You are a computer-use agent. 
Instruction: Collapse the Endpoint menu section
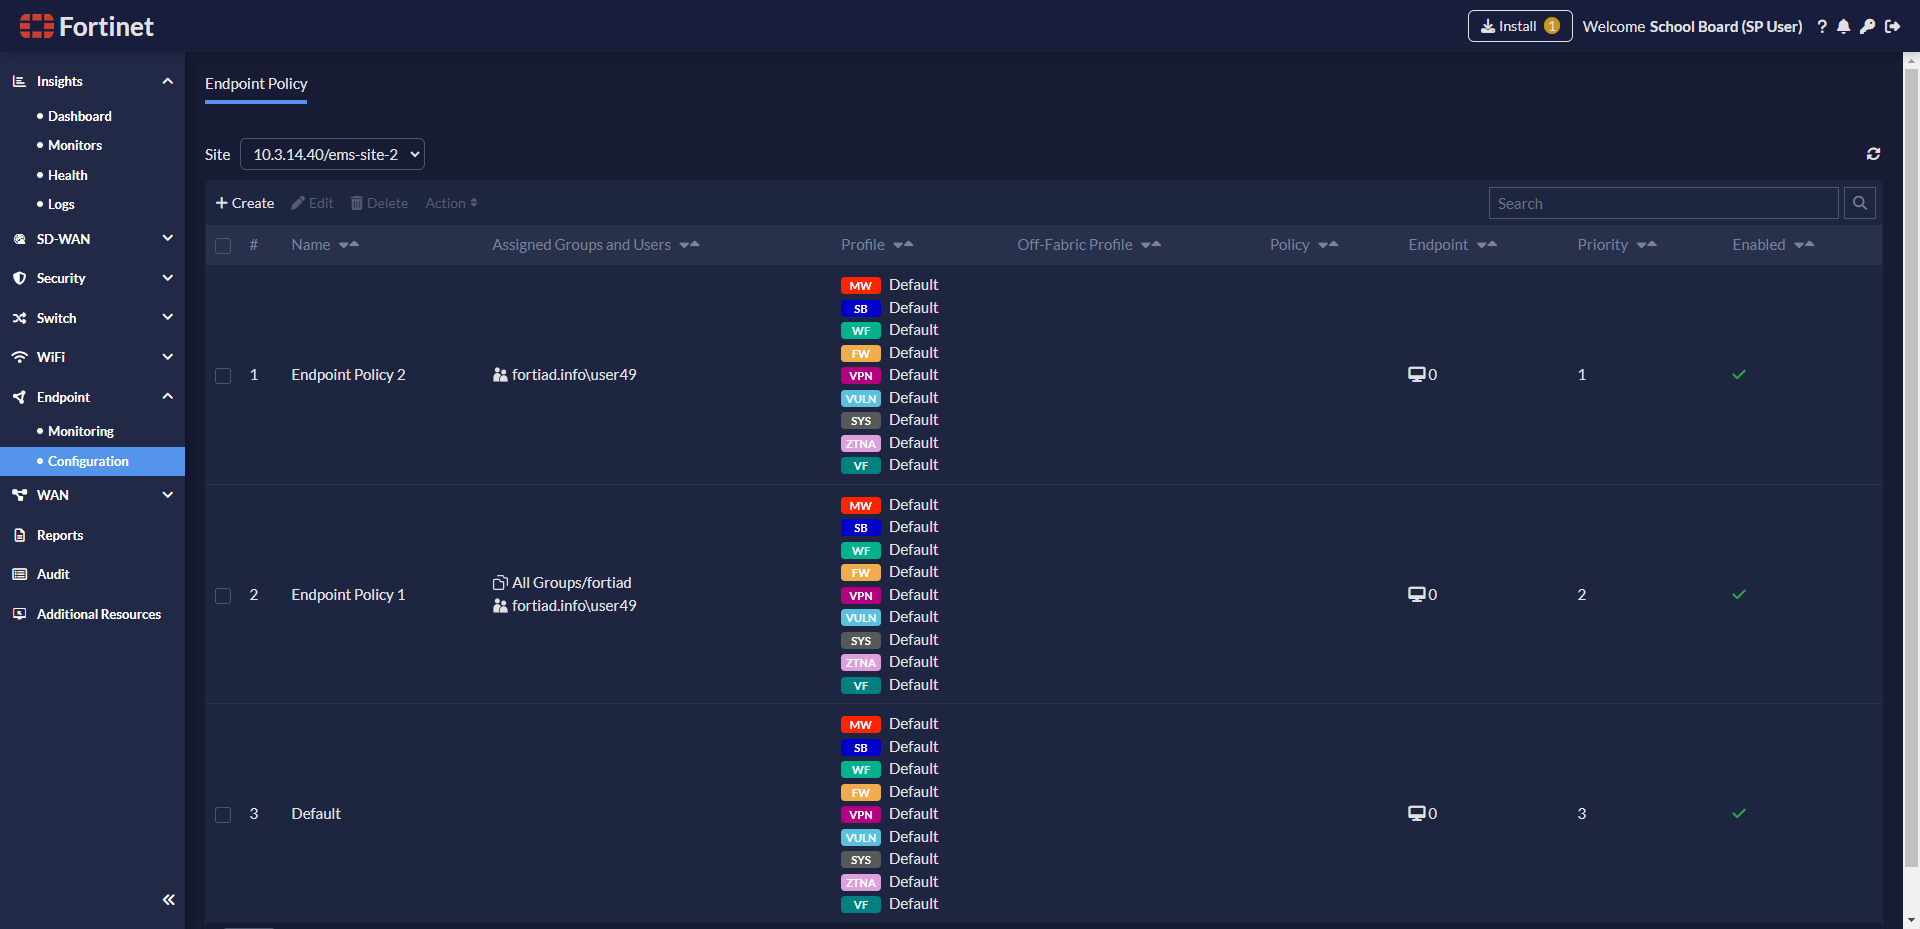coord(167,396)
